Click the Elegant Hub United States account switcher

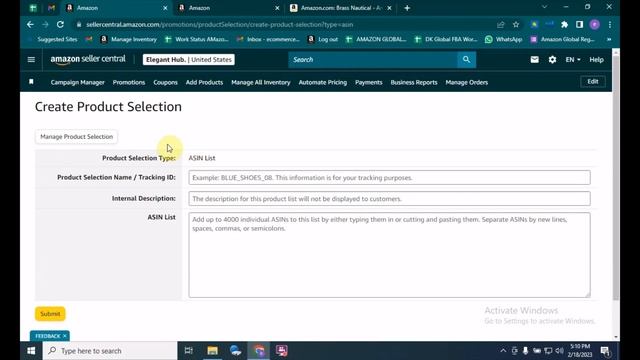coord(189,60)
